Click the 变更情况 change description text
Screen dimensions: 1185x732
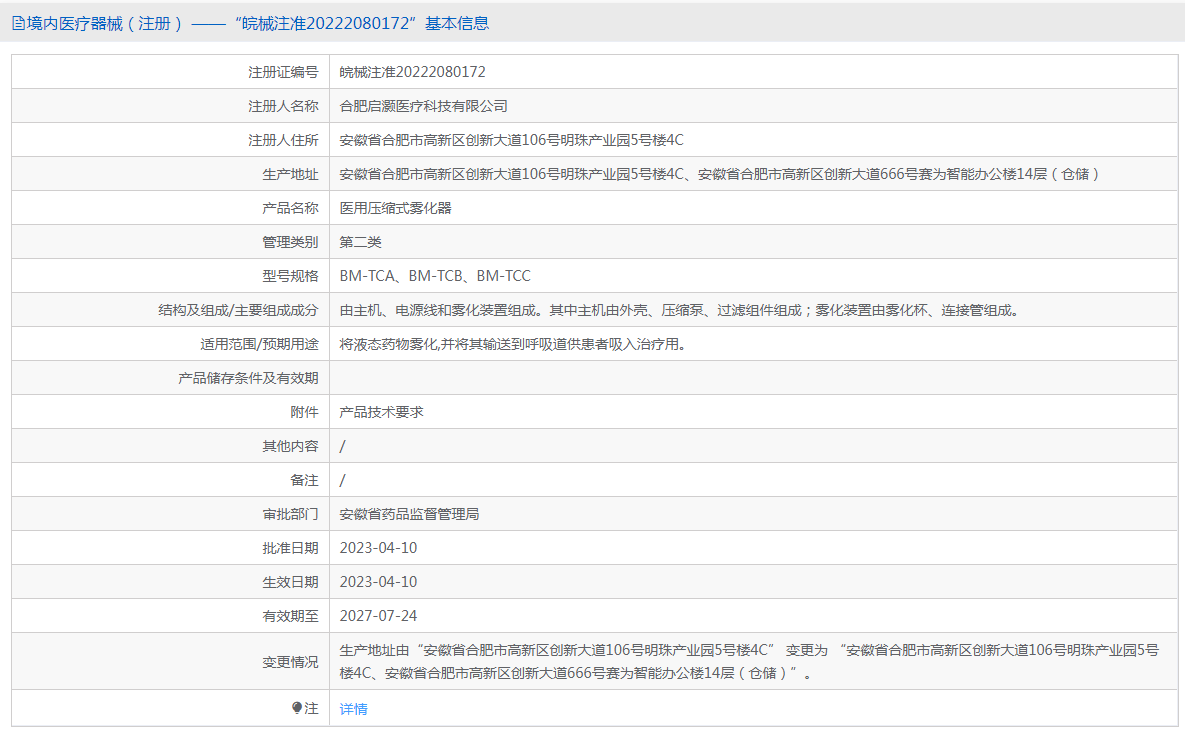(x=748, y=661)
